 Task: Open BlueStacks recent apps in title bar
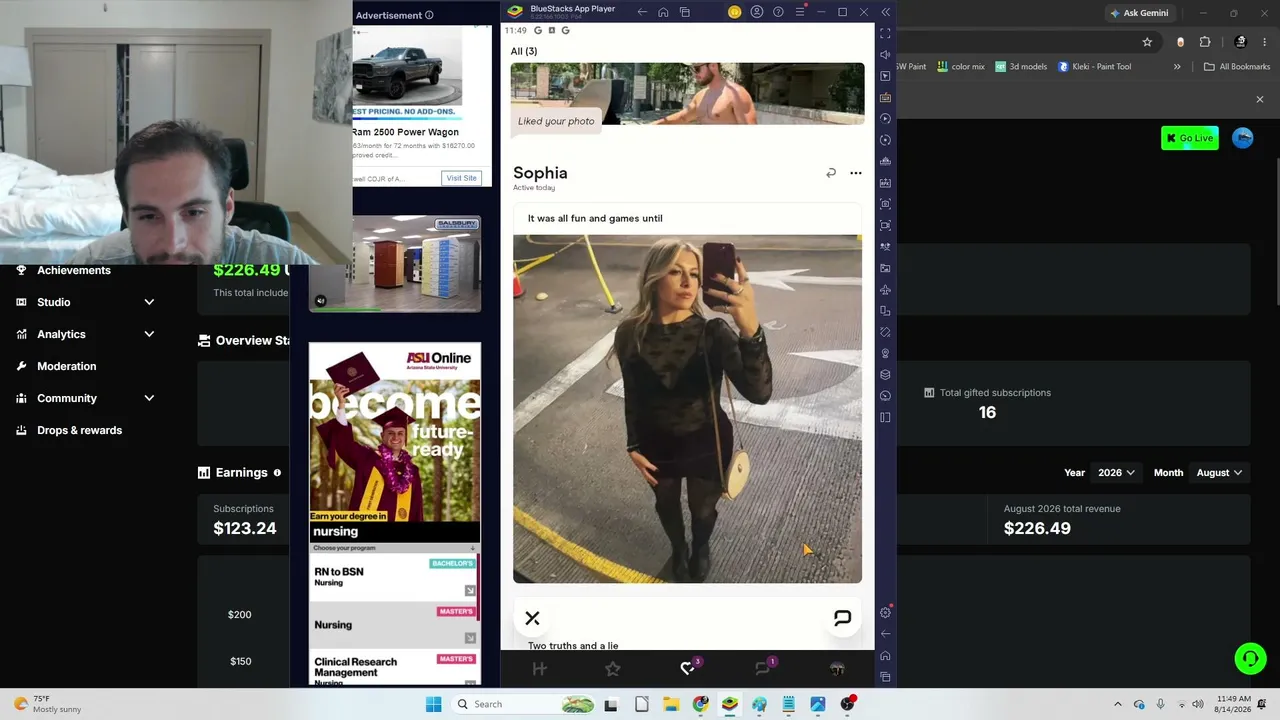(685, 12)
